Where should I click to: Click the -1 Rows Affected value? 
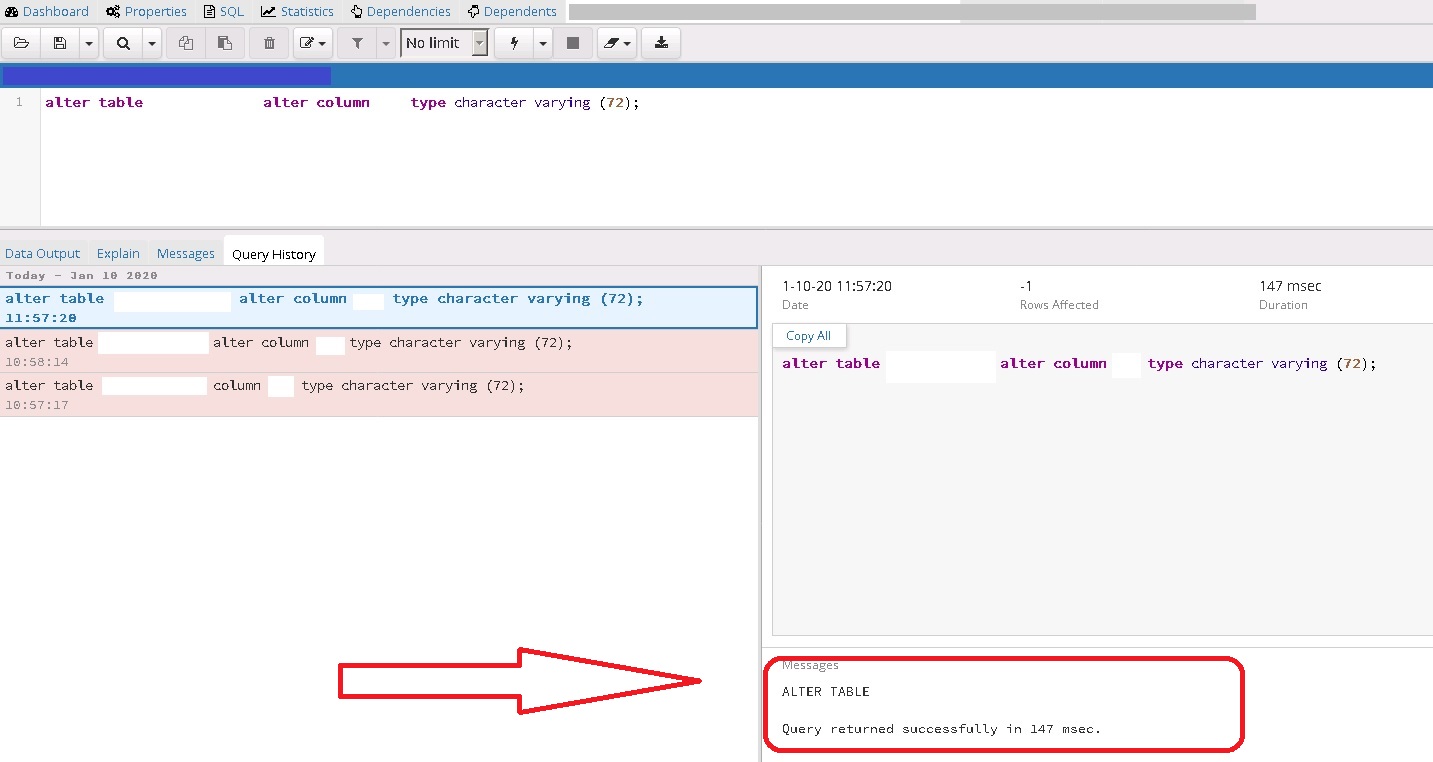click(1026, 286)
